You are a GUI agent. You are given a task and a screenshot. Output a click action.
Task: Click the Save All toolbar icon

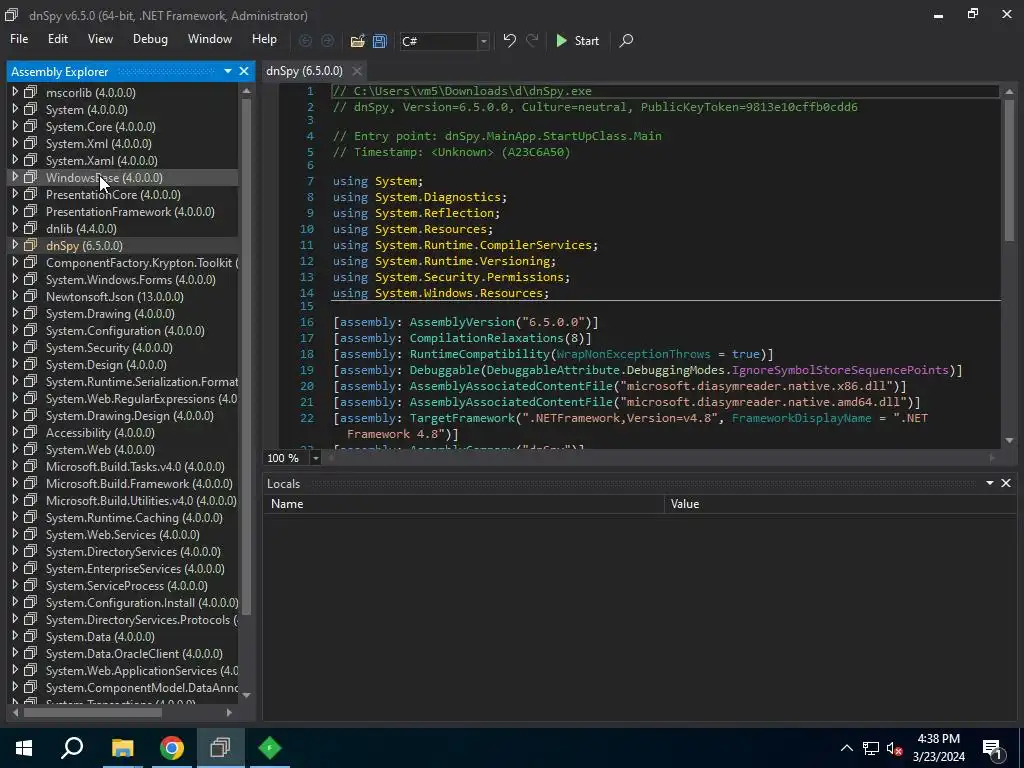point(379,40)
